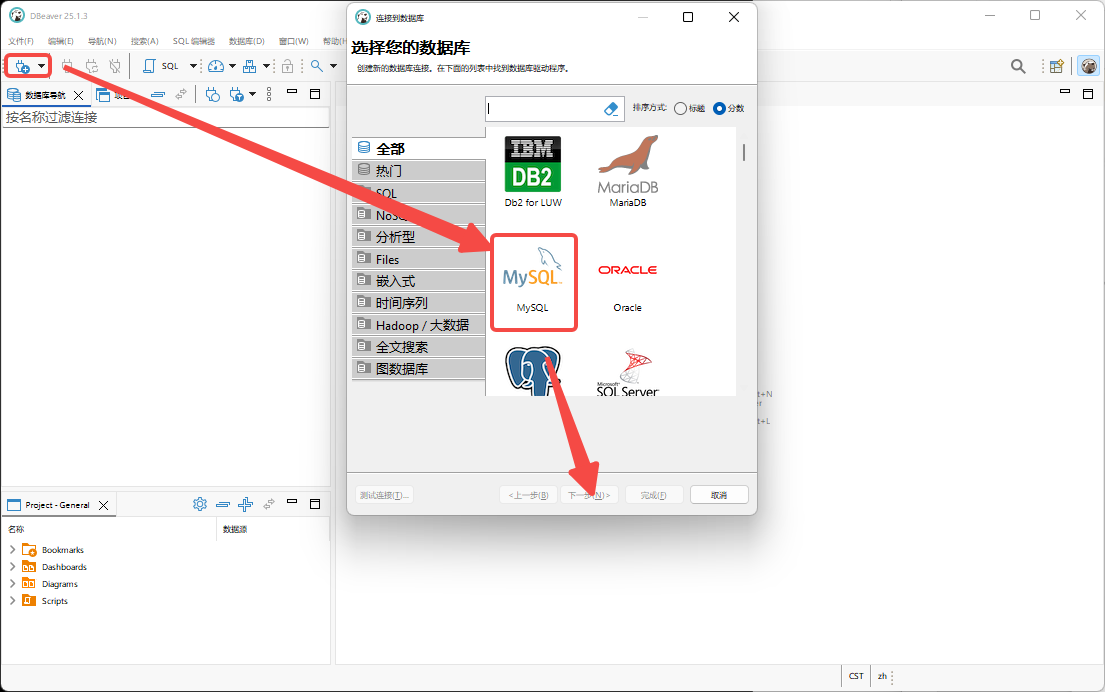Select the 热门 category in dialog

coord(419,171)
